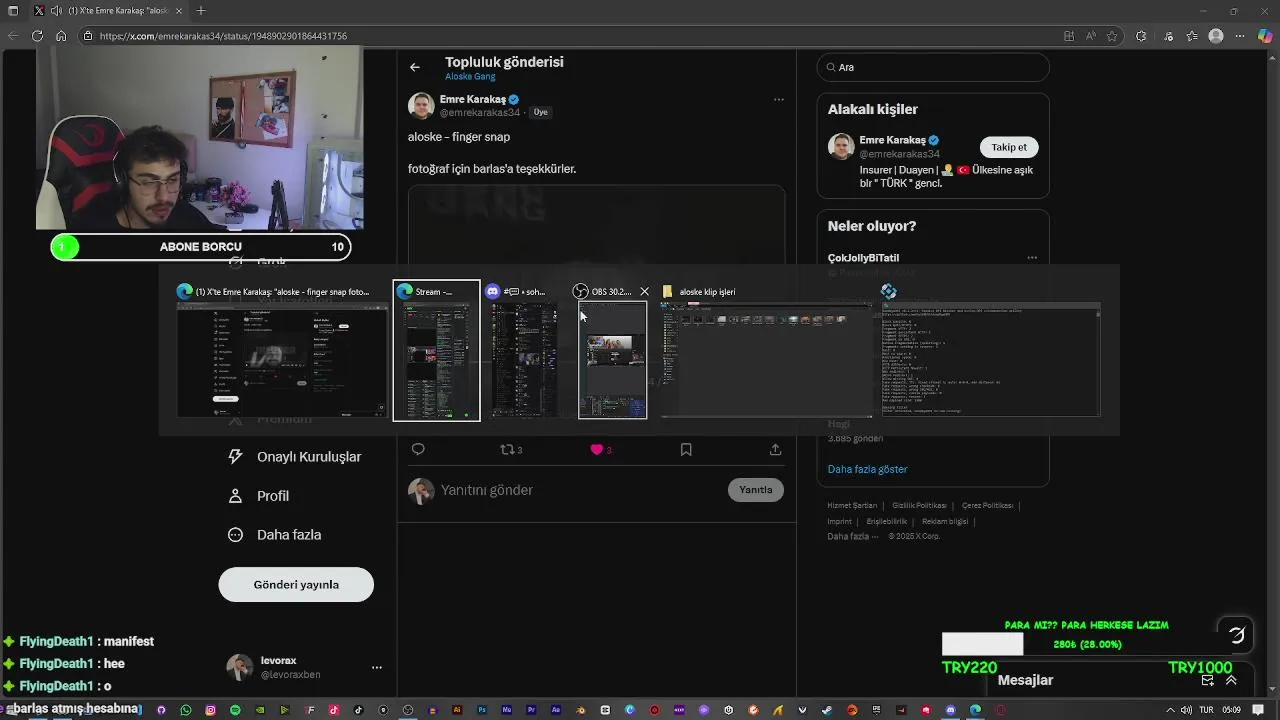Open the Read aloud icon in address bar
The image size is (1280, 720).
[1091, 36]
